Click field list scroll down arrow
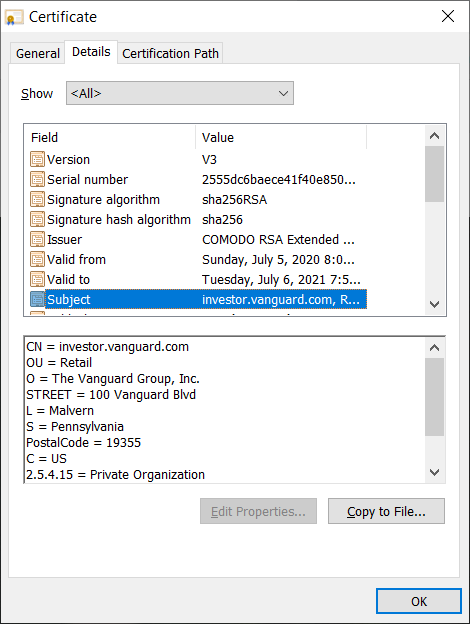The width and height of the screenshot is (470, 624). coord(435,304)
